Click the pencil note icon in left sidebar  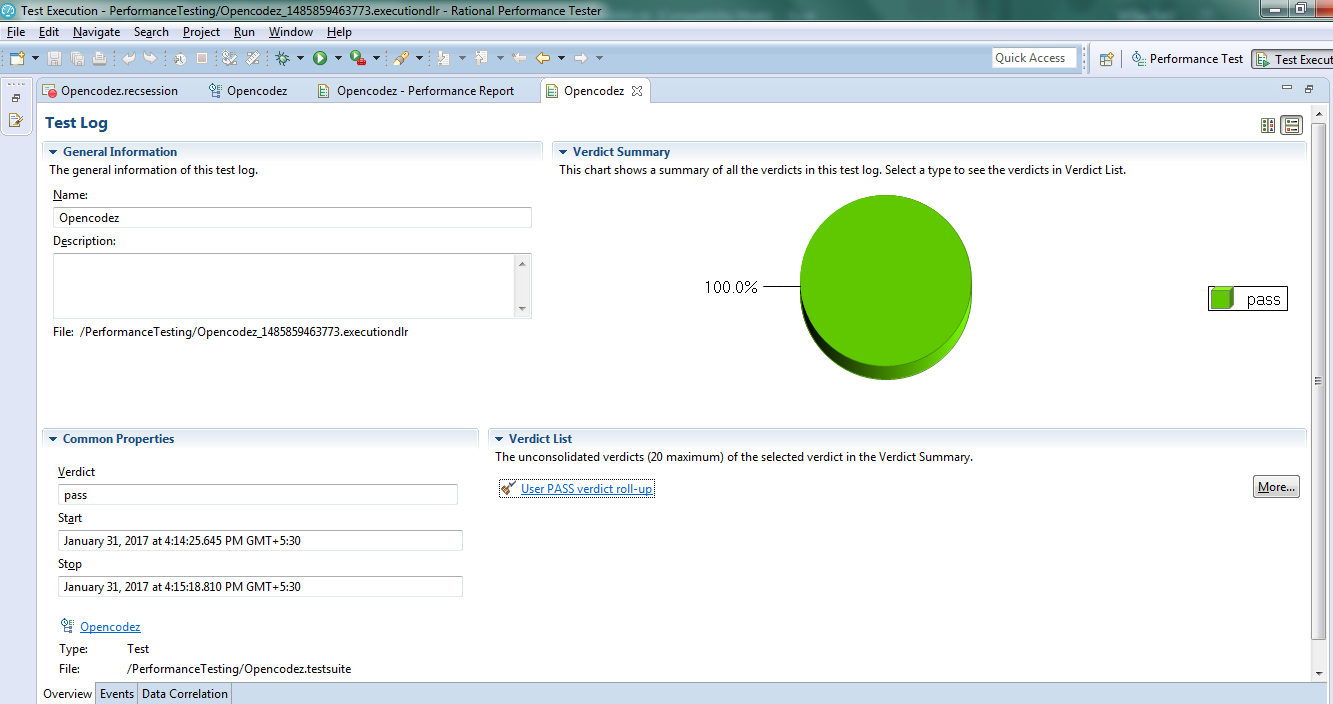[x=16, y=120]
